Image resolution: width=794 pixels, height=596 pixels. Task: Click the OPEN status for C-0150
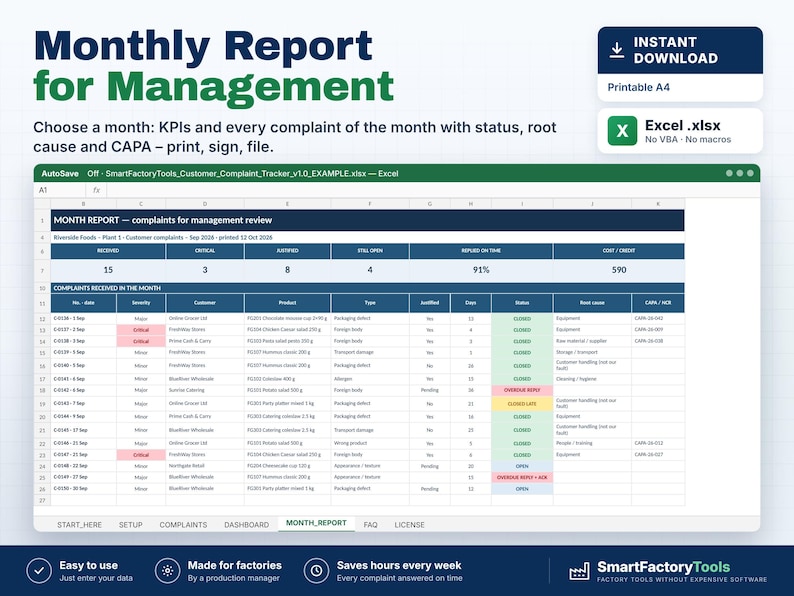[522, 489]
